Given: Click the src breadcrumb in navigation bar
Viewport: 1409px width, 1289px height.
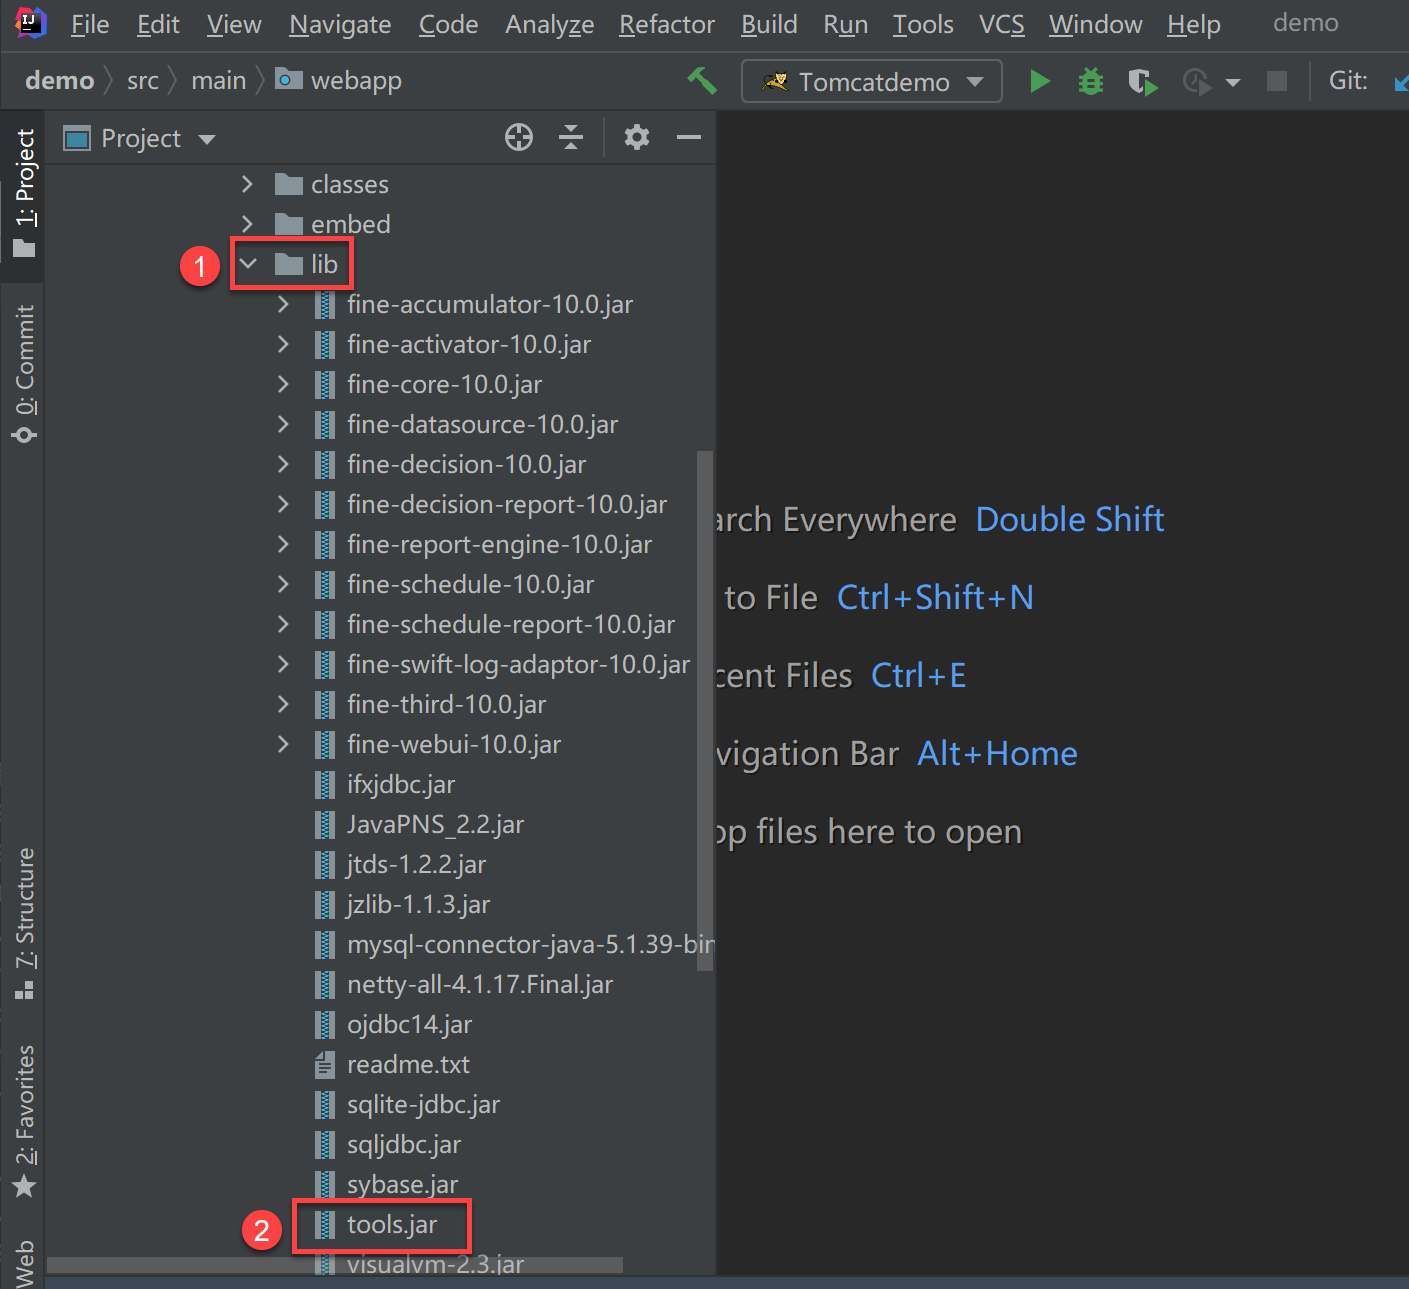Looking at the screenshot, I should point(142,81).
